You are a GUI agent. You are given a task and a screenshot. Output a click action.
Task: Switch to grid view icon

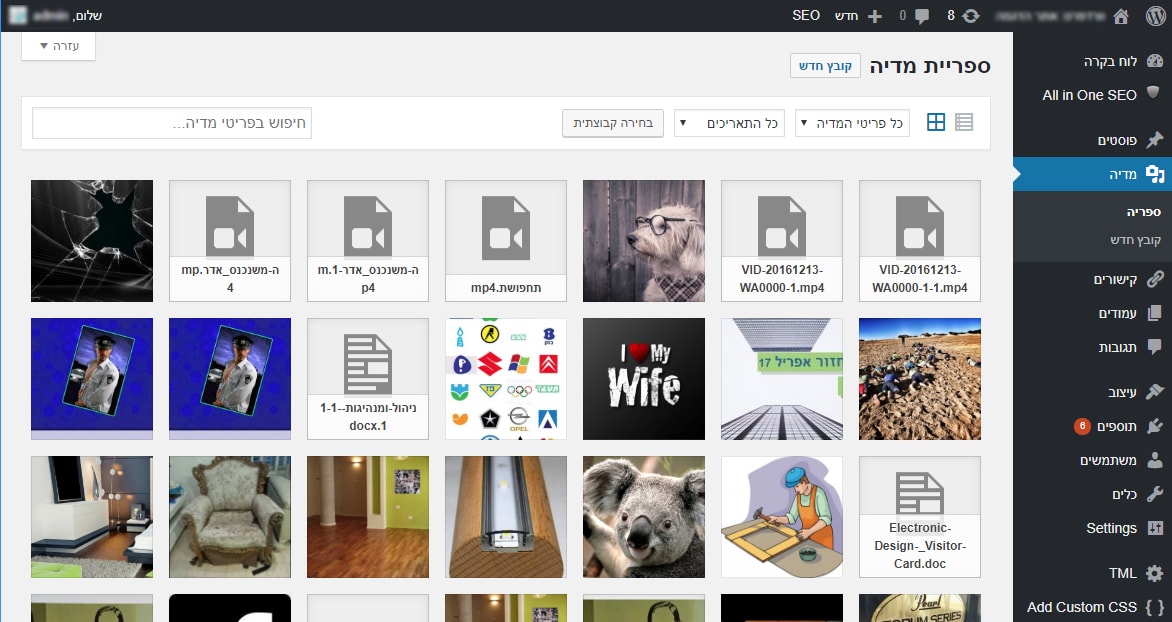[936, 122]
